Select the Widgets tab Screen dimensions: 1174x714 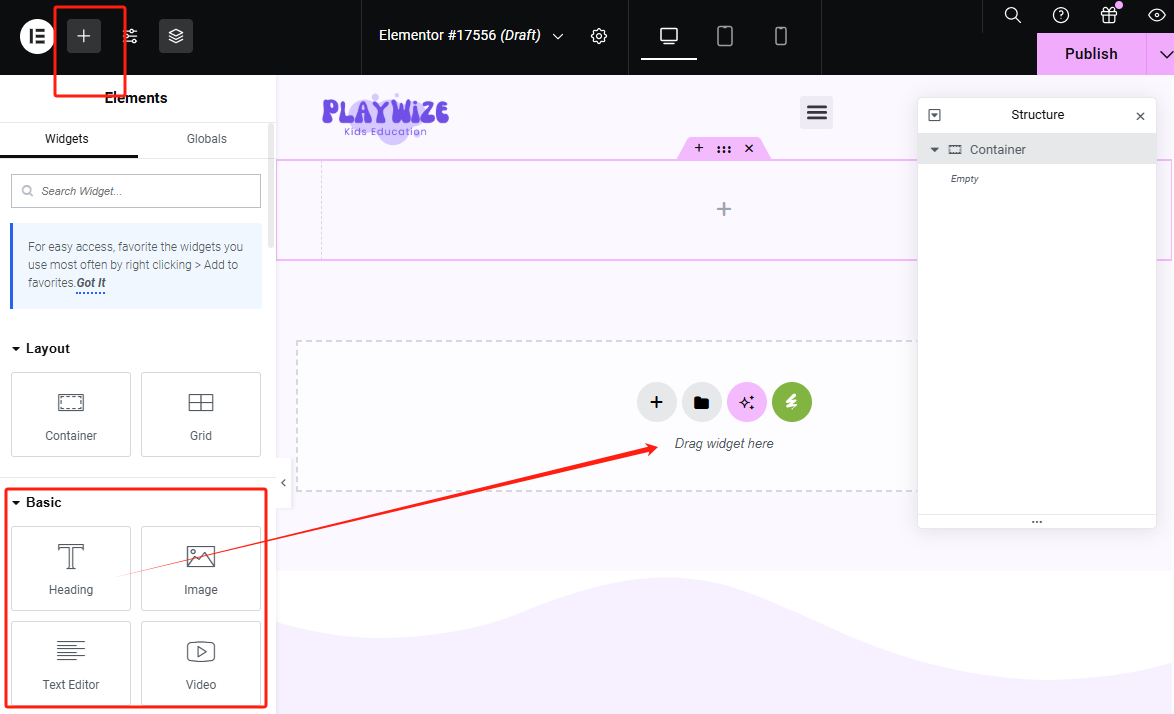click(x=67, y=139)
